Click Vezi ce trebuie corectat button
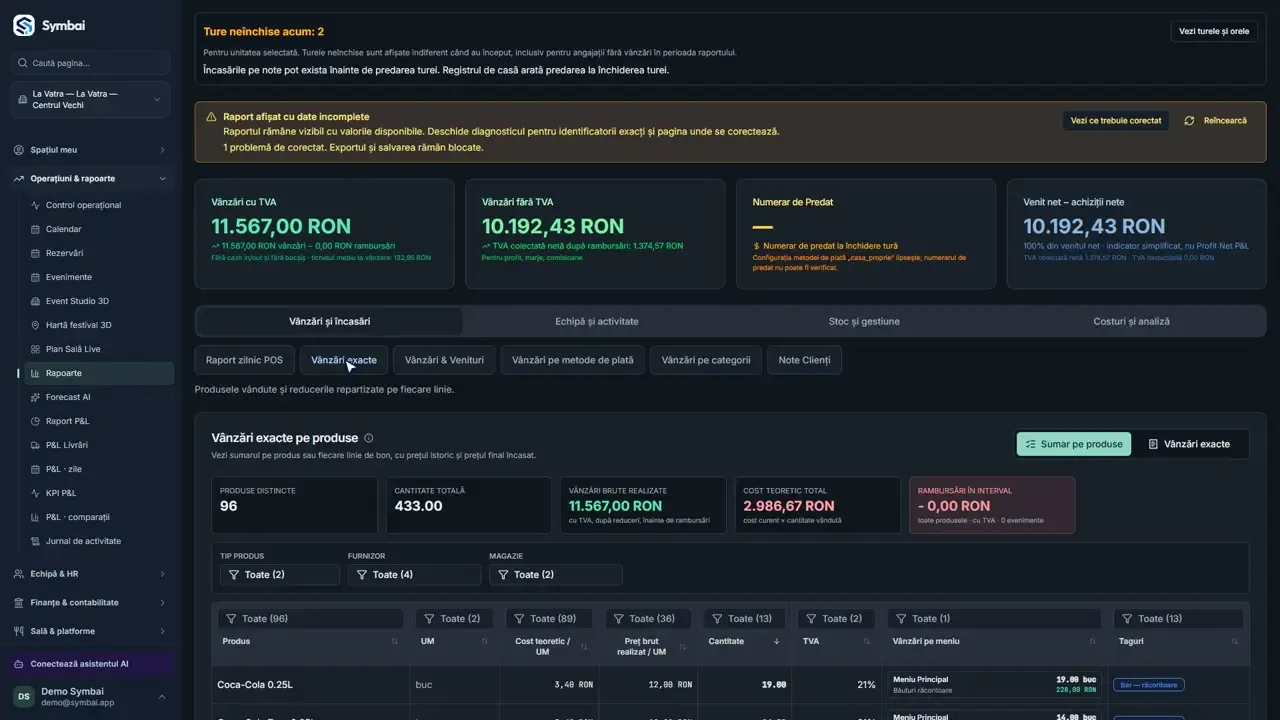The width and height of the screenshot is (1280, 720). click(1116, 121)
